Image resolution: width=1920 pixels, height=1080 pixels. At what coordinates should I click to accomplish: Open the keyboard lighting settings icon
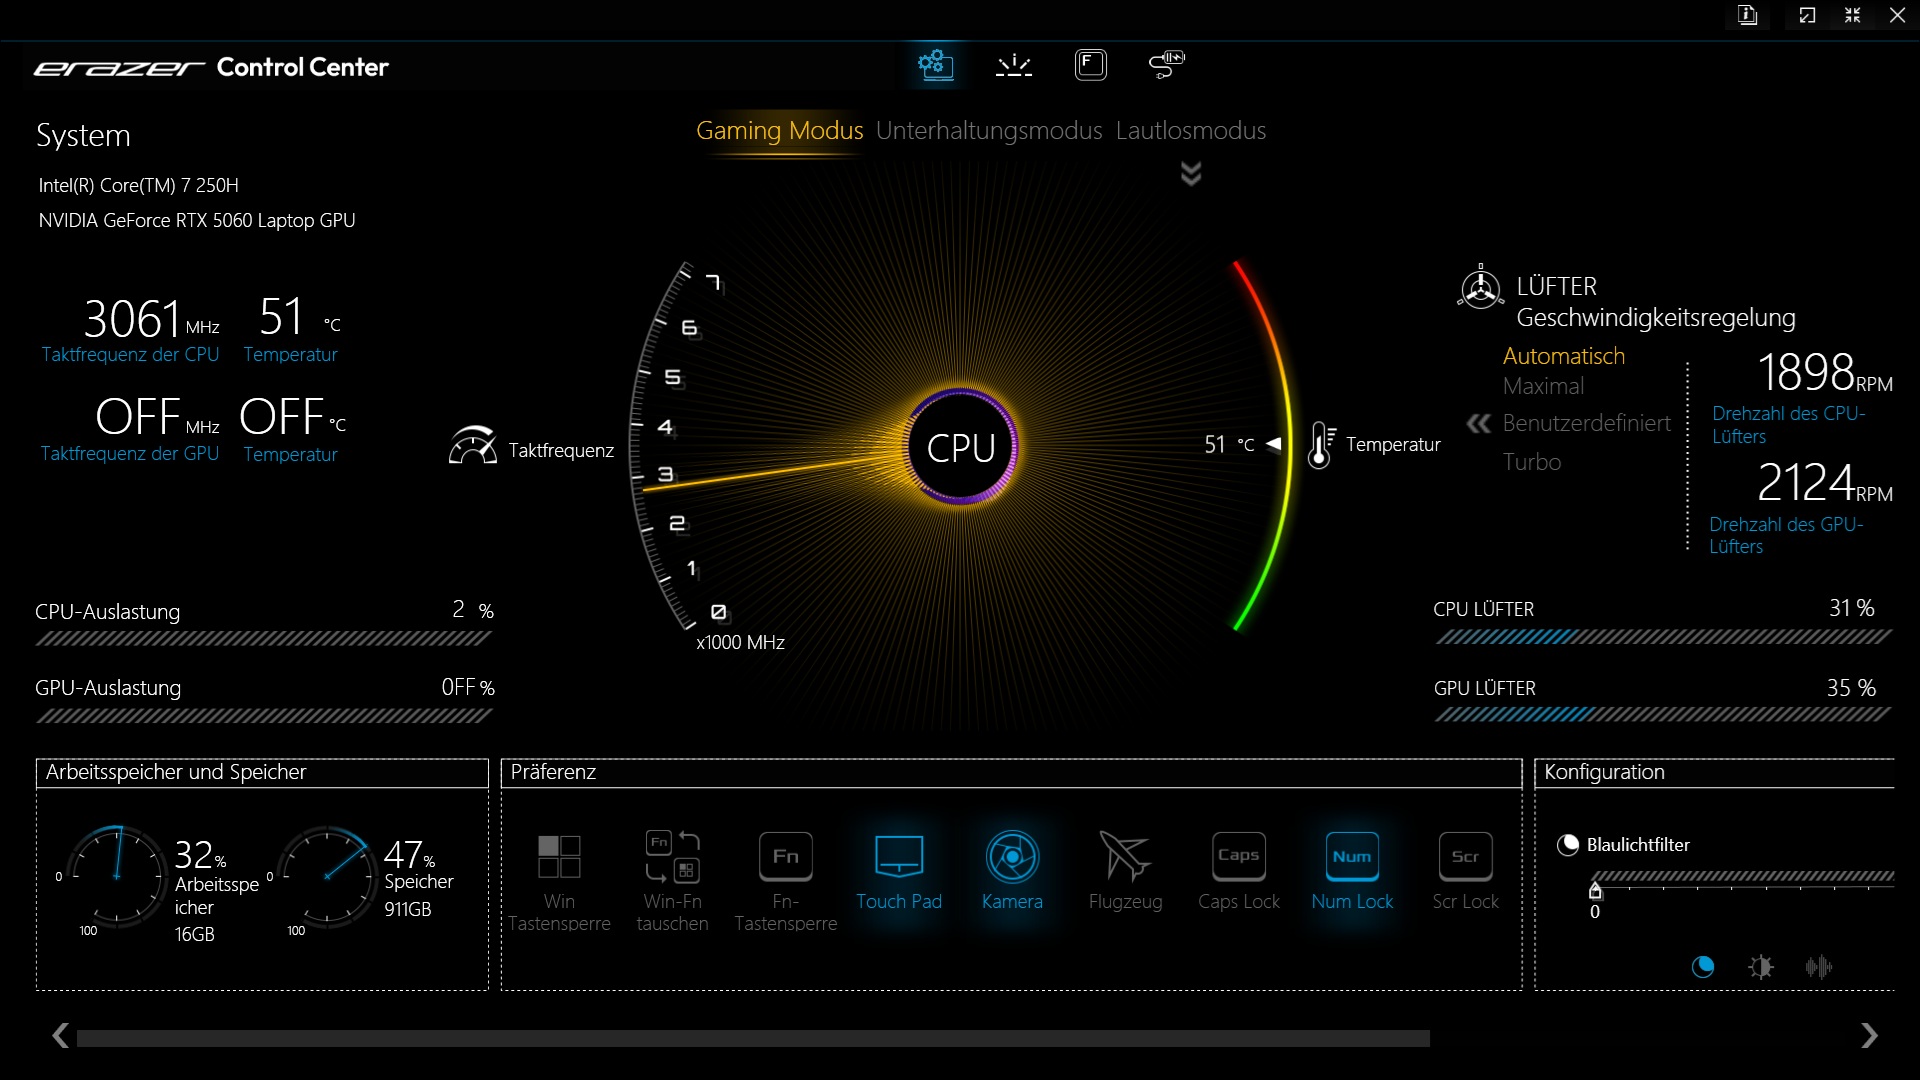[1013, 66]
